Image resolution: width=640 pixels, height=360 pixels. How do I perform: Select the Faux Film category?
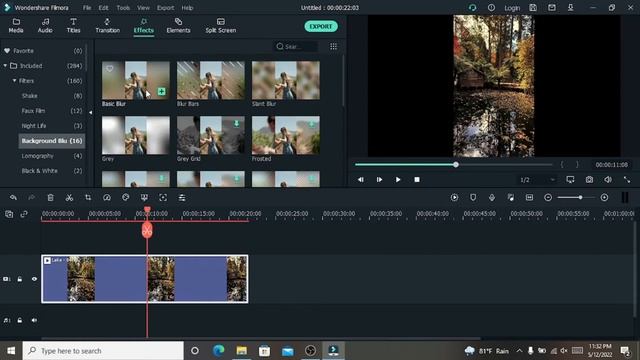33,111
